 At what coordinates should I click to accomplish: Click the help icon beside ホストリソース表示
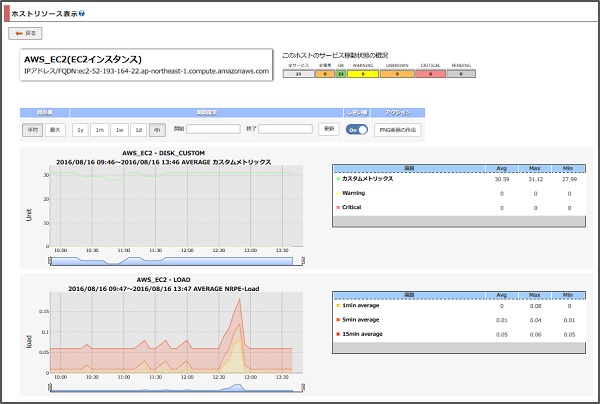(82, 13)
